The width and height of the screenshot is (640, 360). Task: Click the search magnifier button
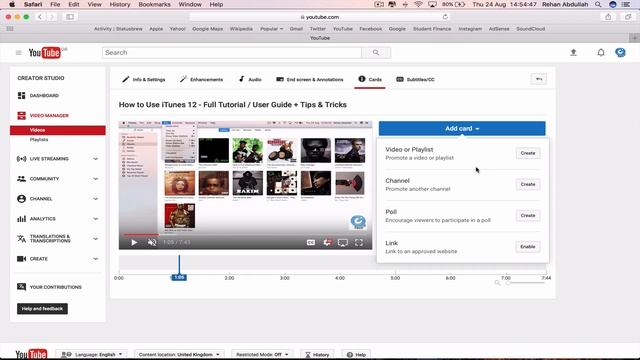tap(376, 53)
